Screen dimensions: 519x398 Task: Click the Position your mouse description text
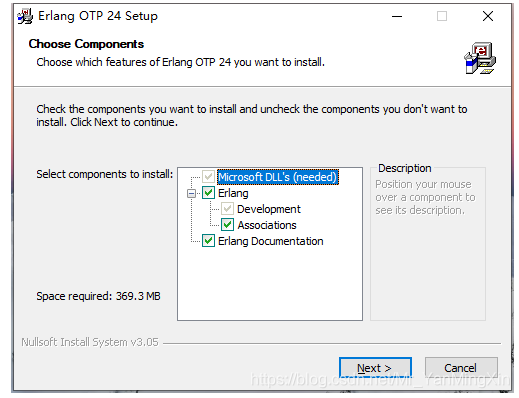(425, 197)
